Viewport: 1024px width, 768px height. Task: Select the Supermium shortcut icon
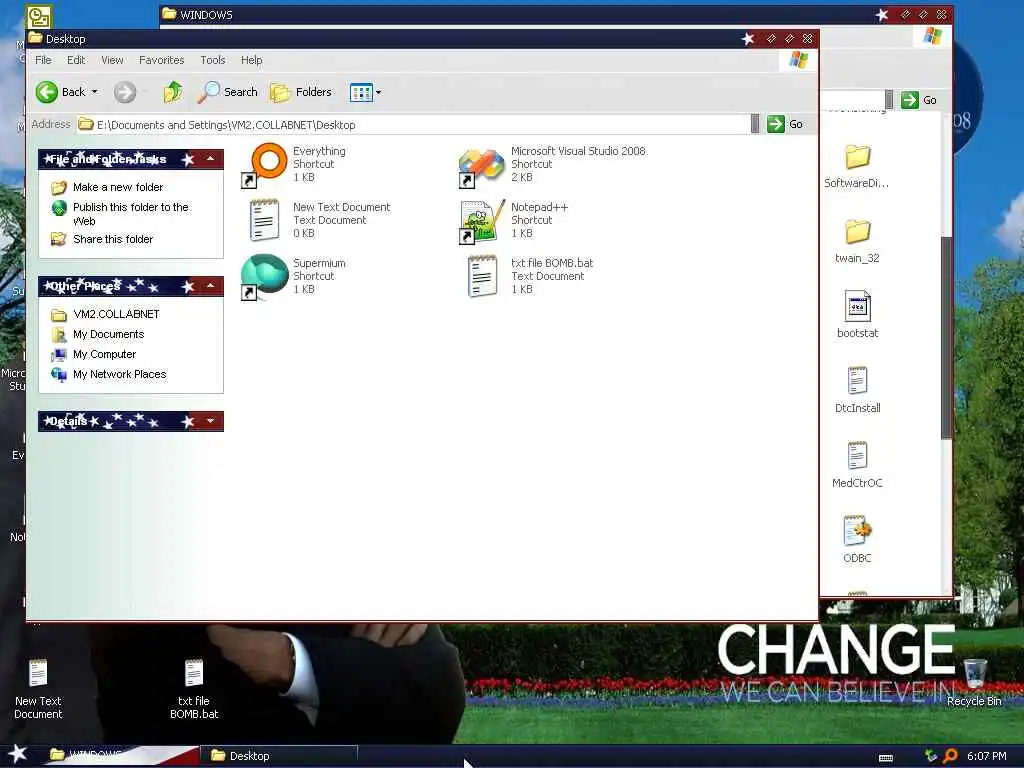[x=264, y=276]
